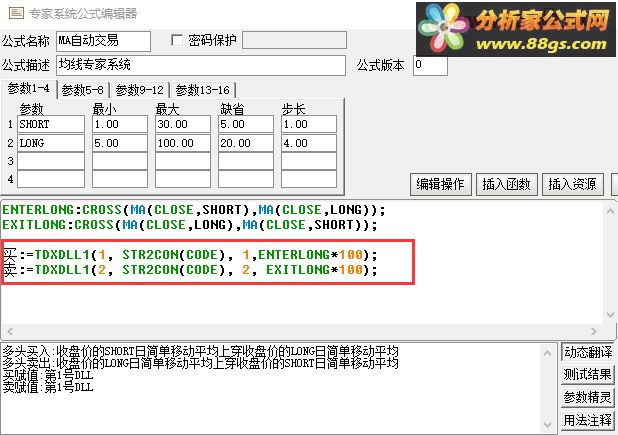Click the code editor scroll-down arrow

(x=610, y=315)
